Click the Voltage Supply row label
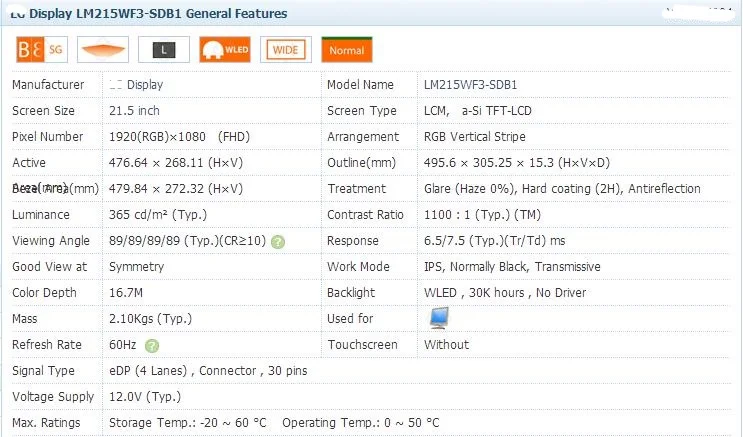Viewport: 743px width, 437px height. coord(53,397)
